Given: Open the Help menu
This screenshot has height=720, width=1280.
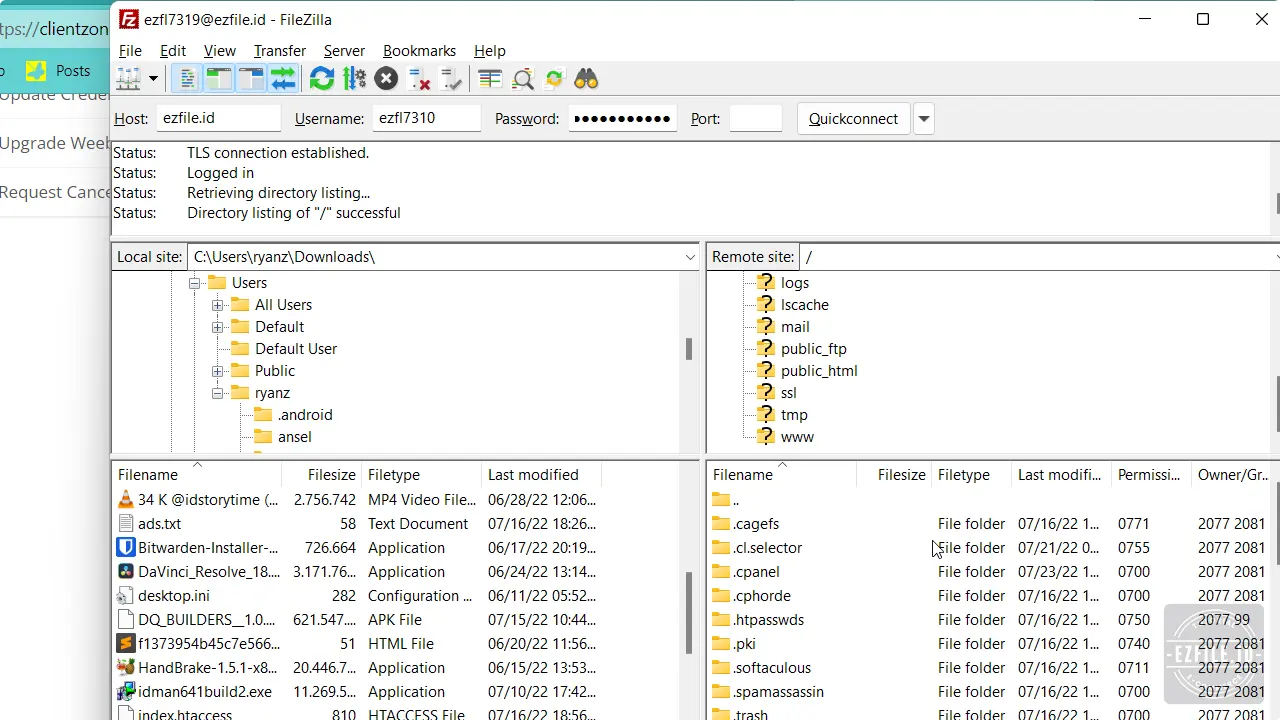Looking at the screenshot, I should [490, 50].
